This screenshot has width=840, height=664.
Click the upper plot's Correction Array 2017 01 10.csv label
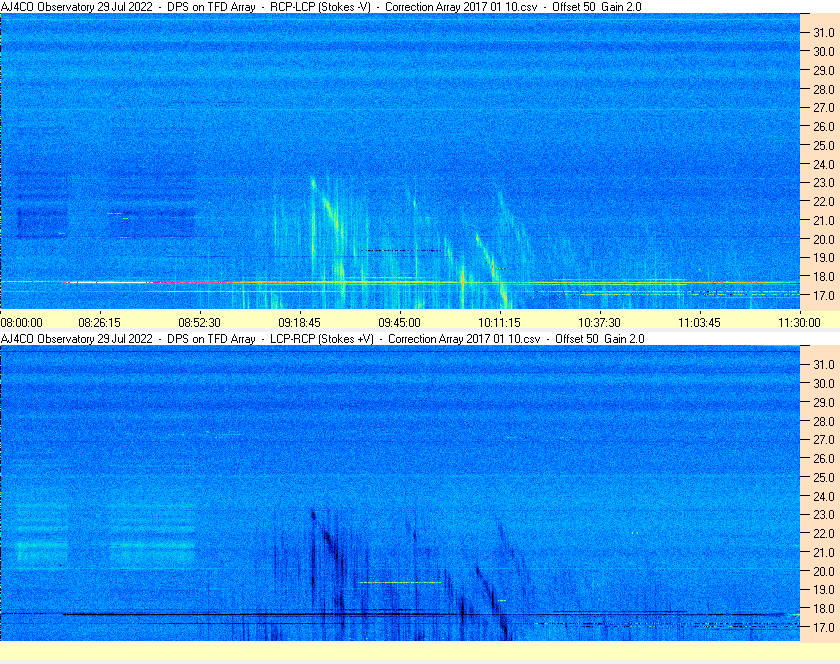[461, 7]
